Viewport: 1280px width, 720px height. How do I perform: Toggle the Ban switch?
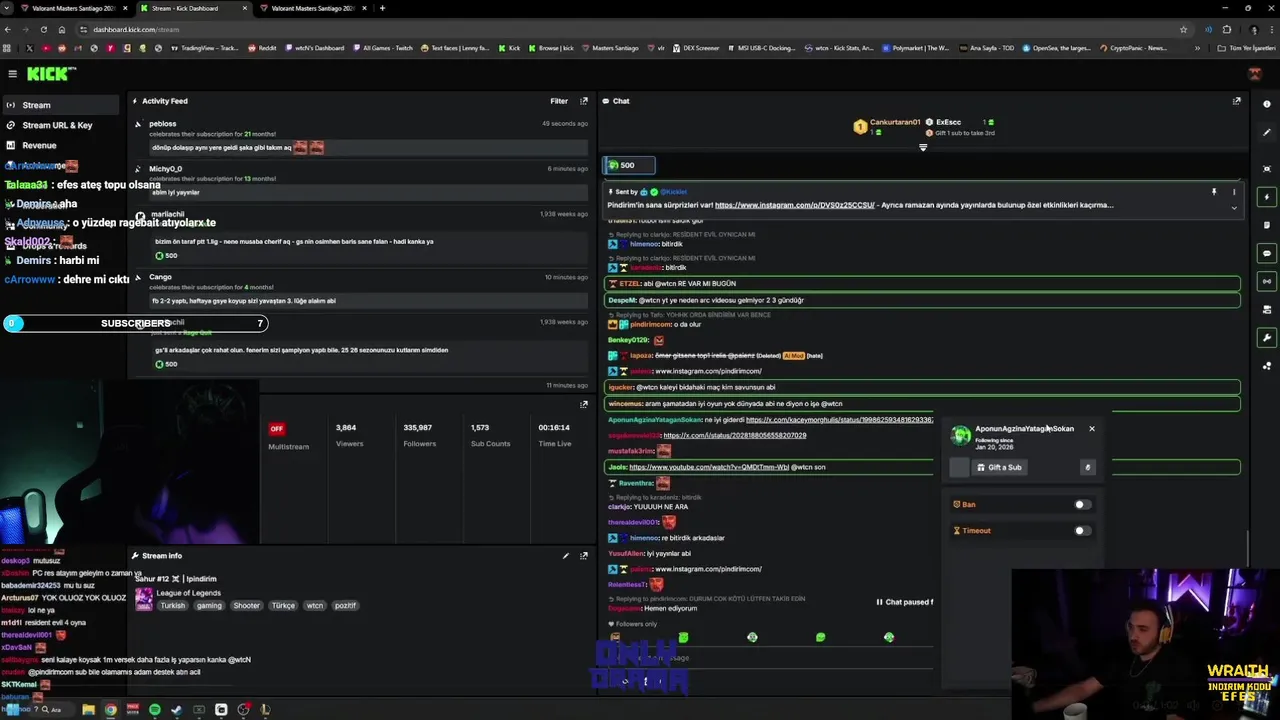pyautogui.click(x=1082, y=505)
